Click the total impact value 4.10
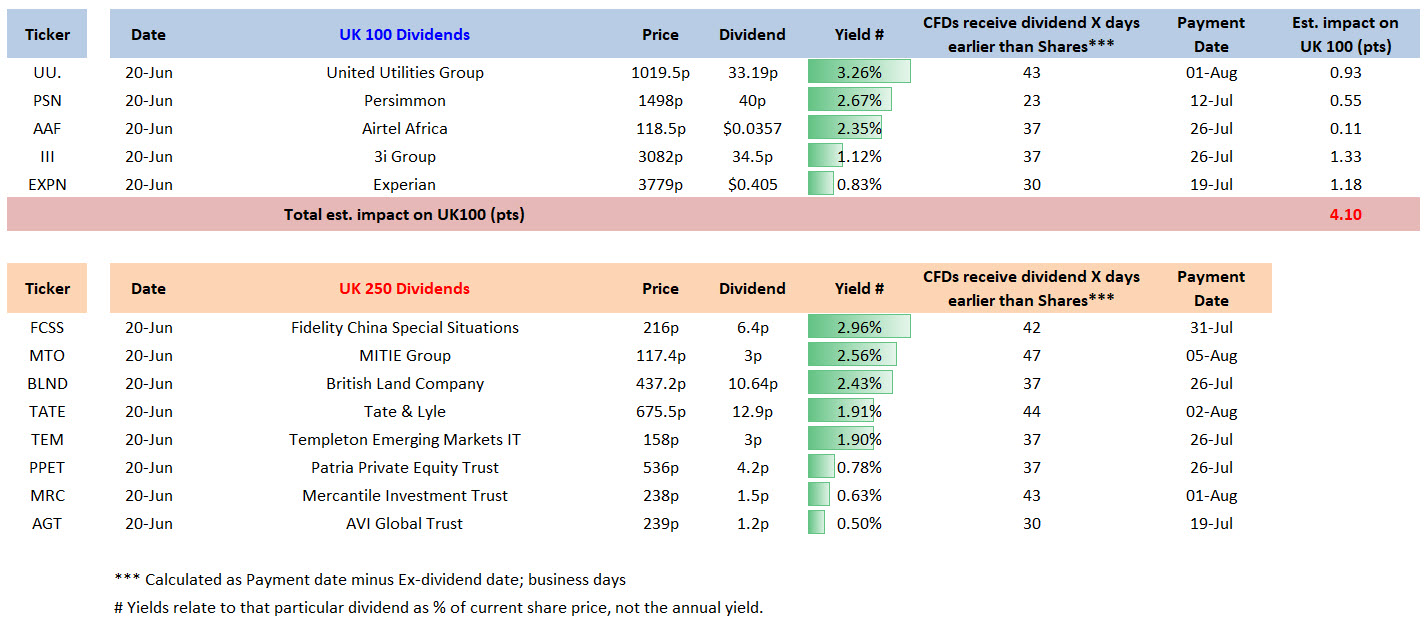The height and width of the screenshot is (632, 1427). point(1345,214)
